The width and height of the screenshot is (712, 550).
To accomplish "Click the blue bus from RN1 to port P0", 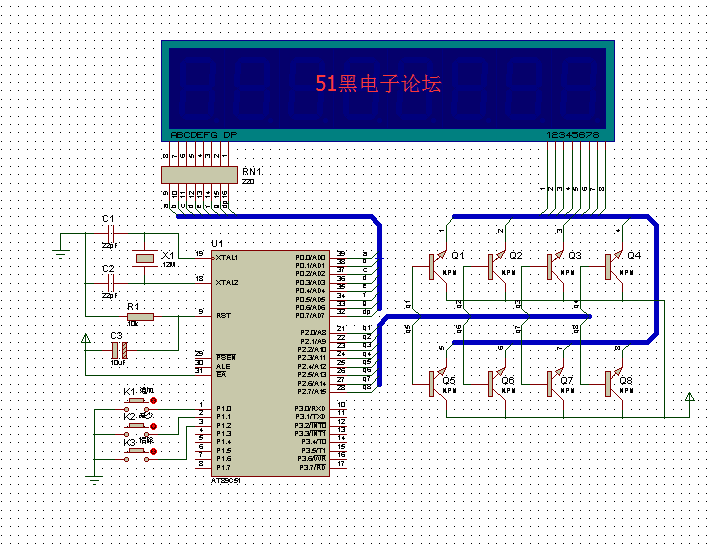I will [277, 216].
